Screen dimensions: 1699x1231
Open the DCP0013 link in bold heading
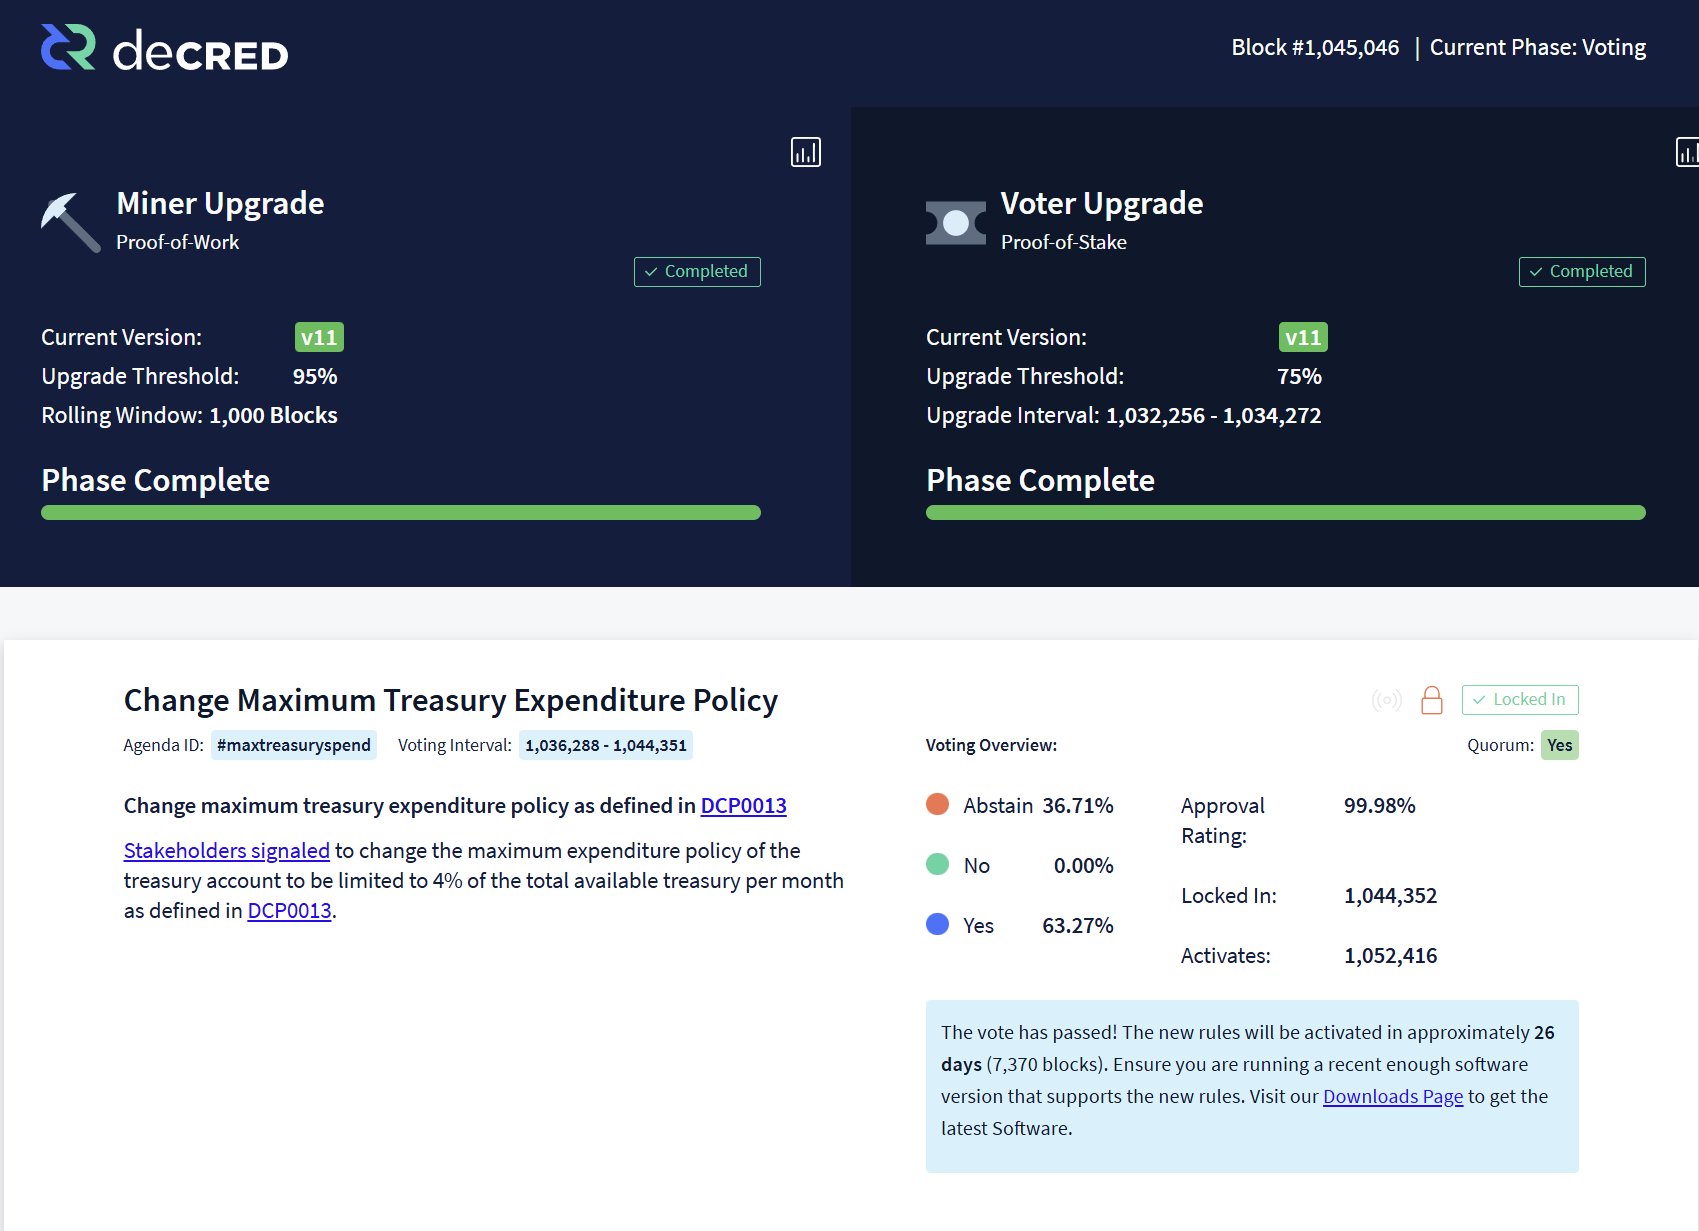point(743,806)
